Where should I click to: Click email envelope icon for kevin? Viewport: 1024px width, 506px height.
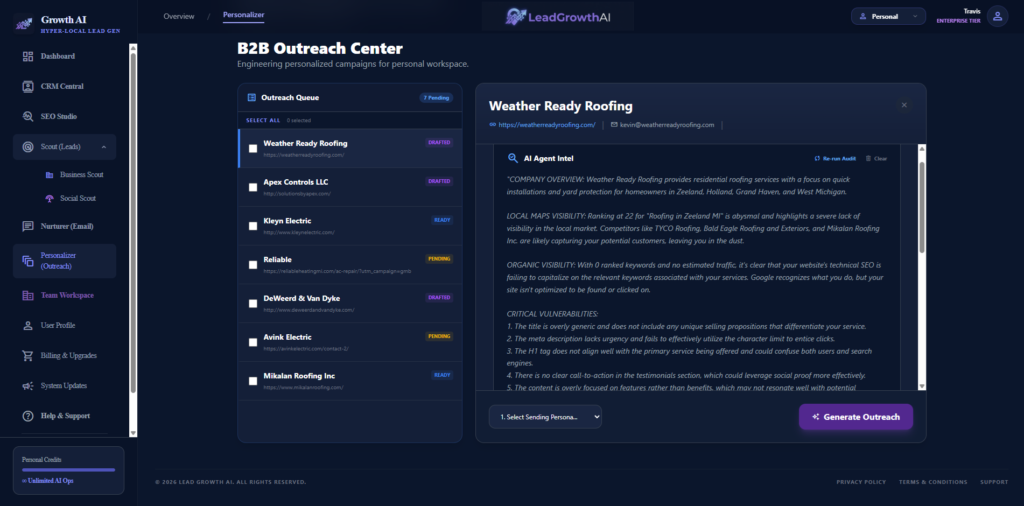[x=614, y=125]
